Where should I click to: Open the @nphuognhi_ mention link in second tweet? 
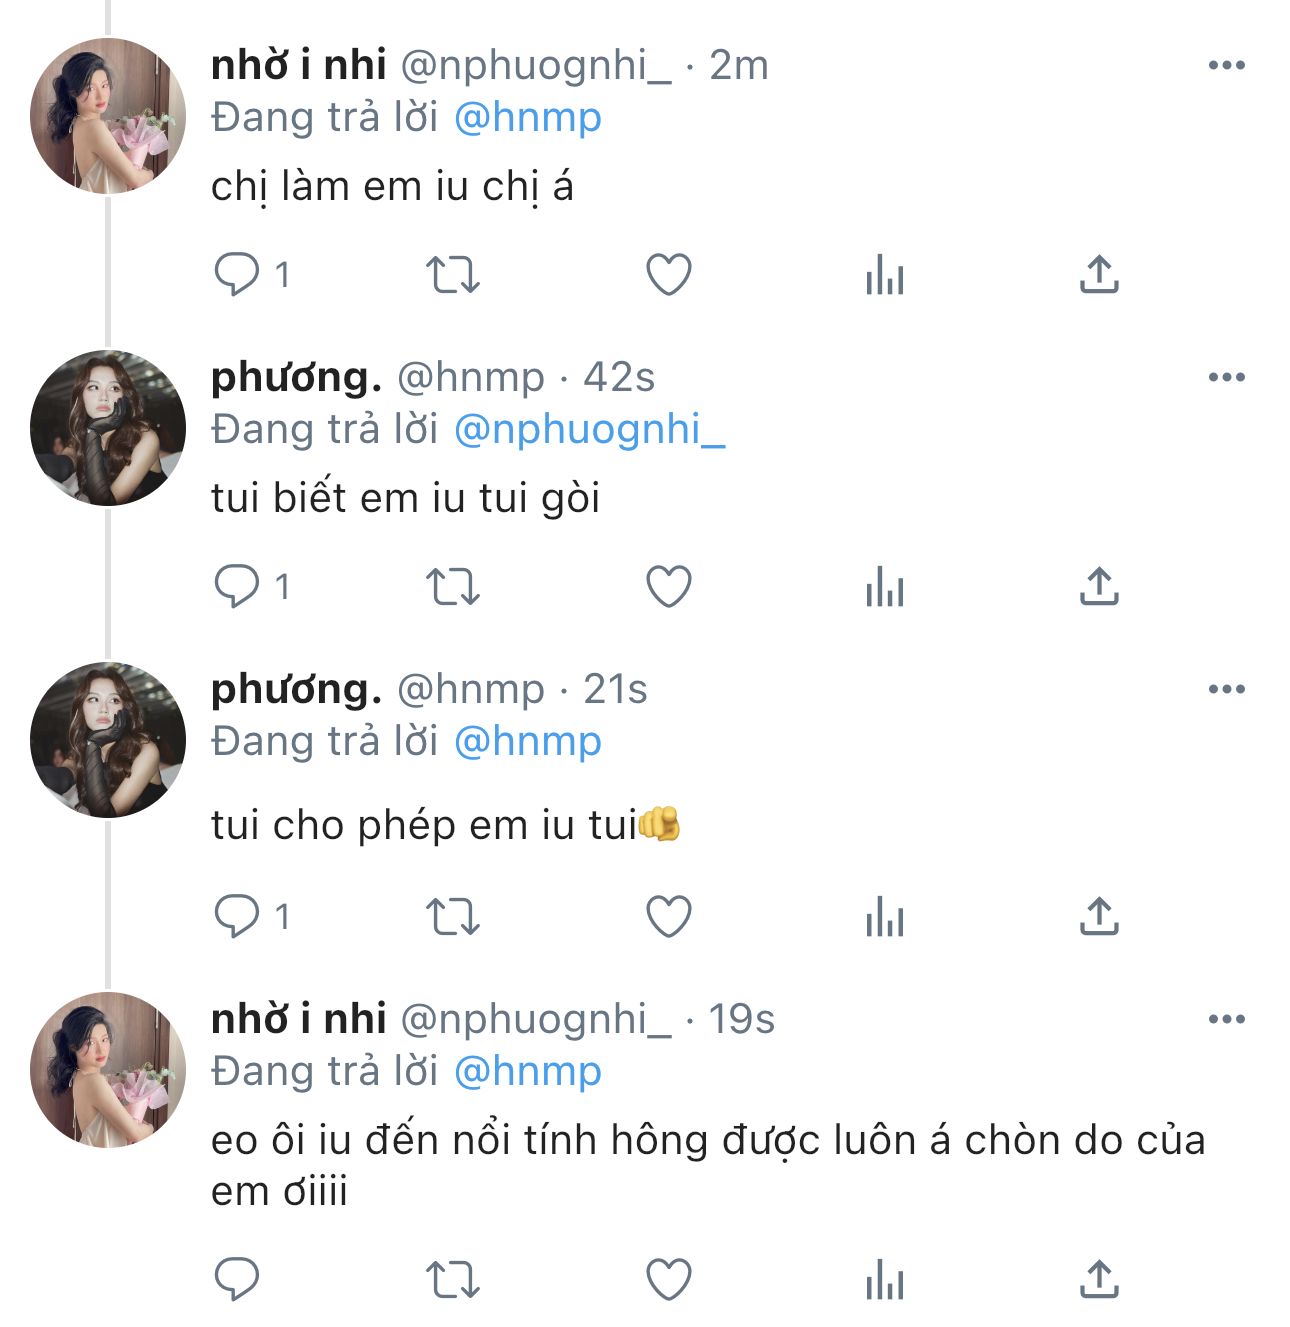589,430
